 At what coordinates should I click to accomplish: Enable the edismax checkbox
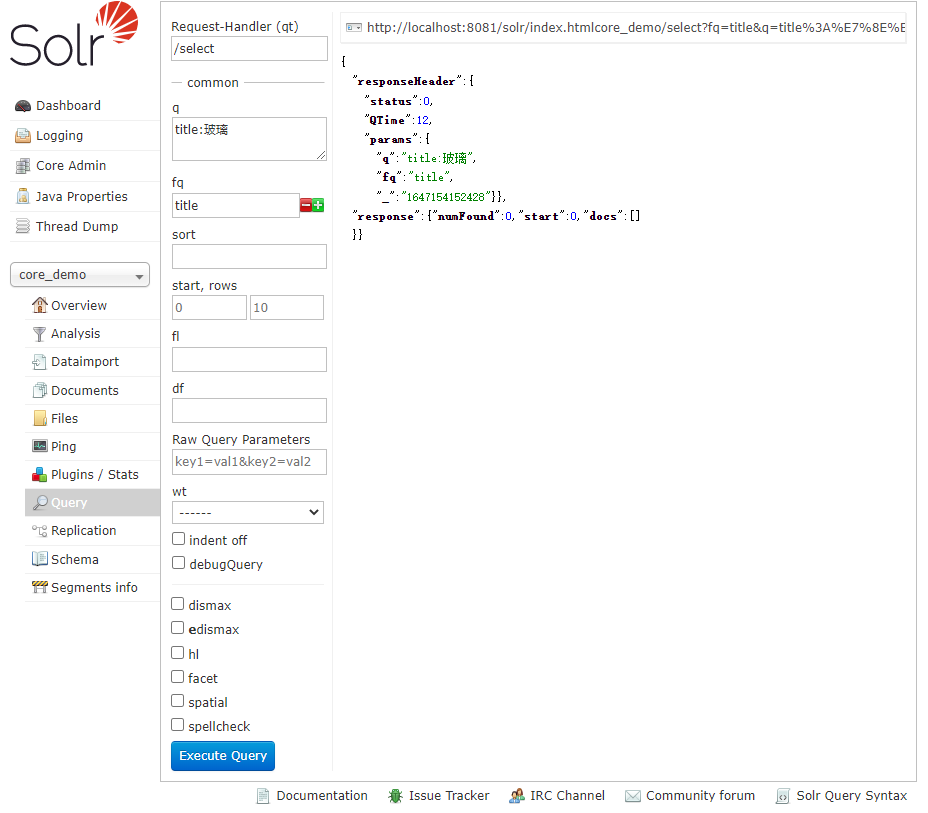pos(178,628)
